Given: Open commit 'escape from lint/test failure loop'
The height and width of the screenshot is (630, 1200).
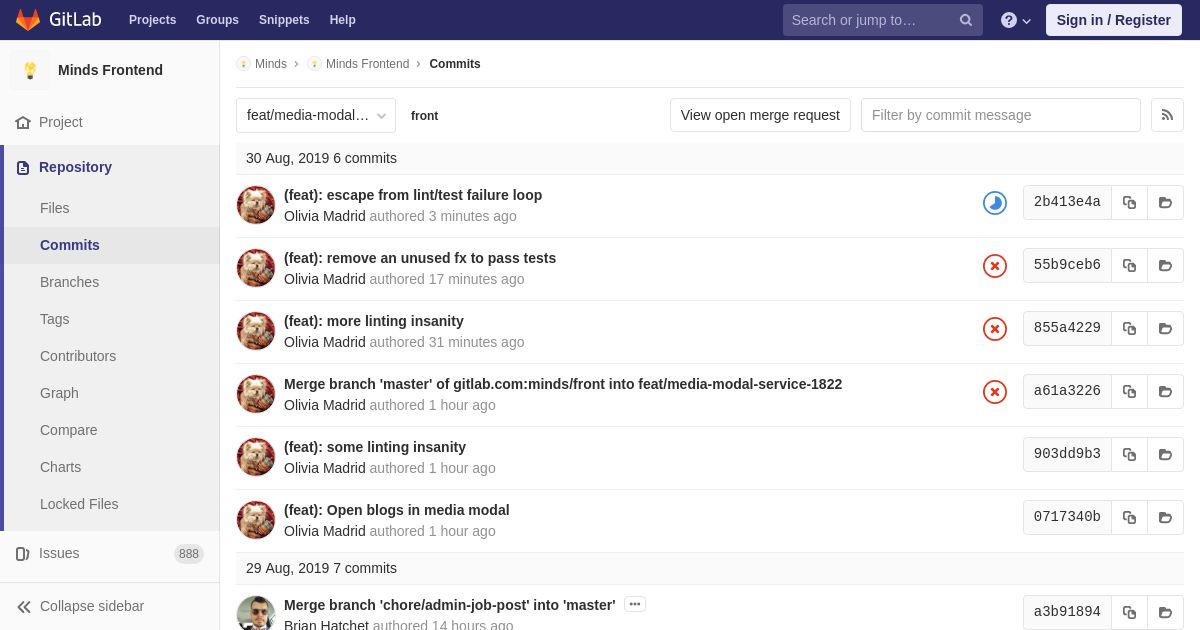Looking at the screenshot, I should click(413, 195).
